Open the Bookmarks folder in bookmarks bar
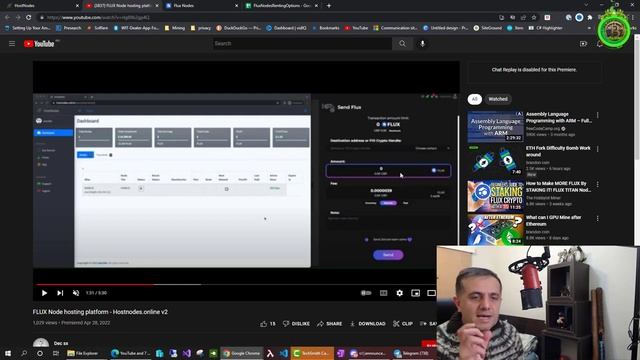 [x=325, y=28]
